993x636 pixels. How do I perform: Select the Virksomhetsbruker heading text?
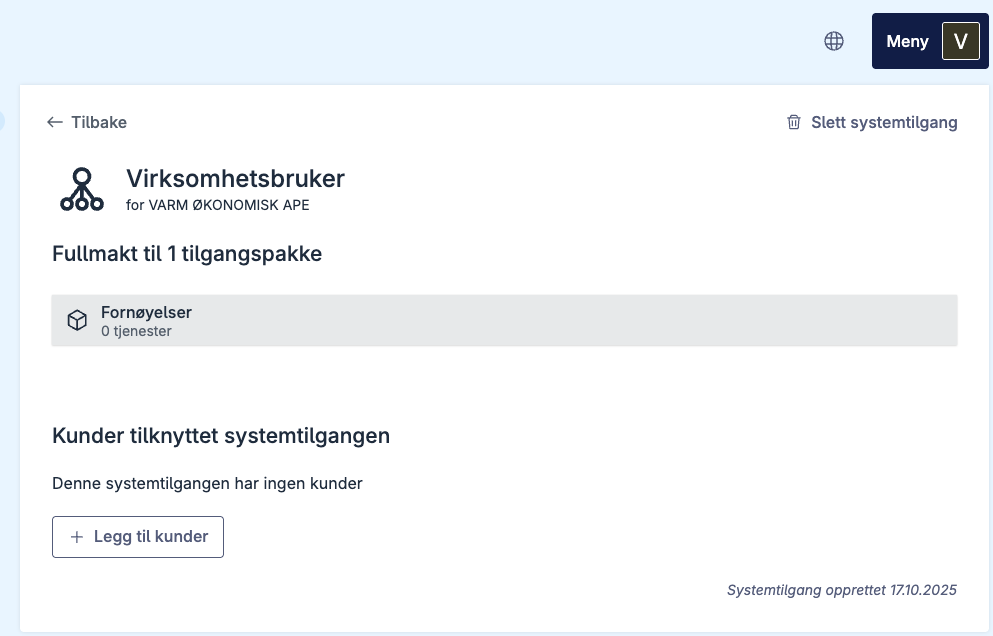pyautogui.click(x=236, y=179)
